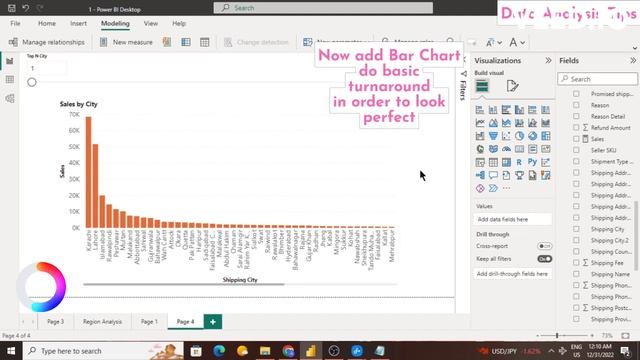Viewport: 640px width, 360px height.
Task: Toggle the Keep all filters switch
Action: point(544,259)
